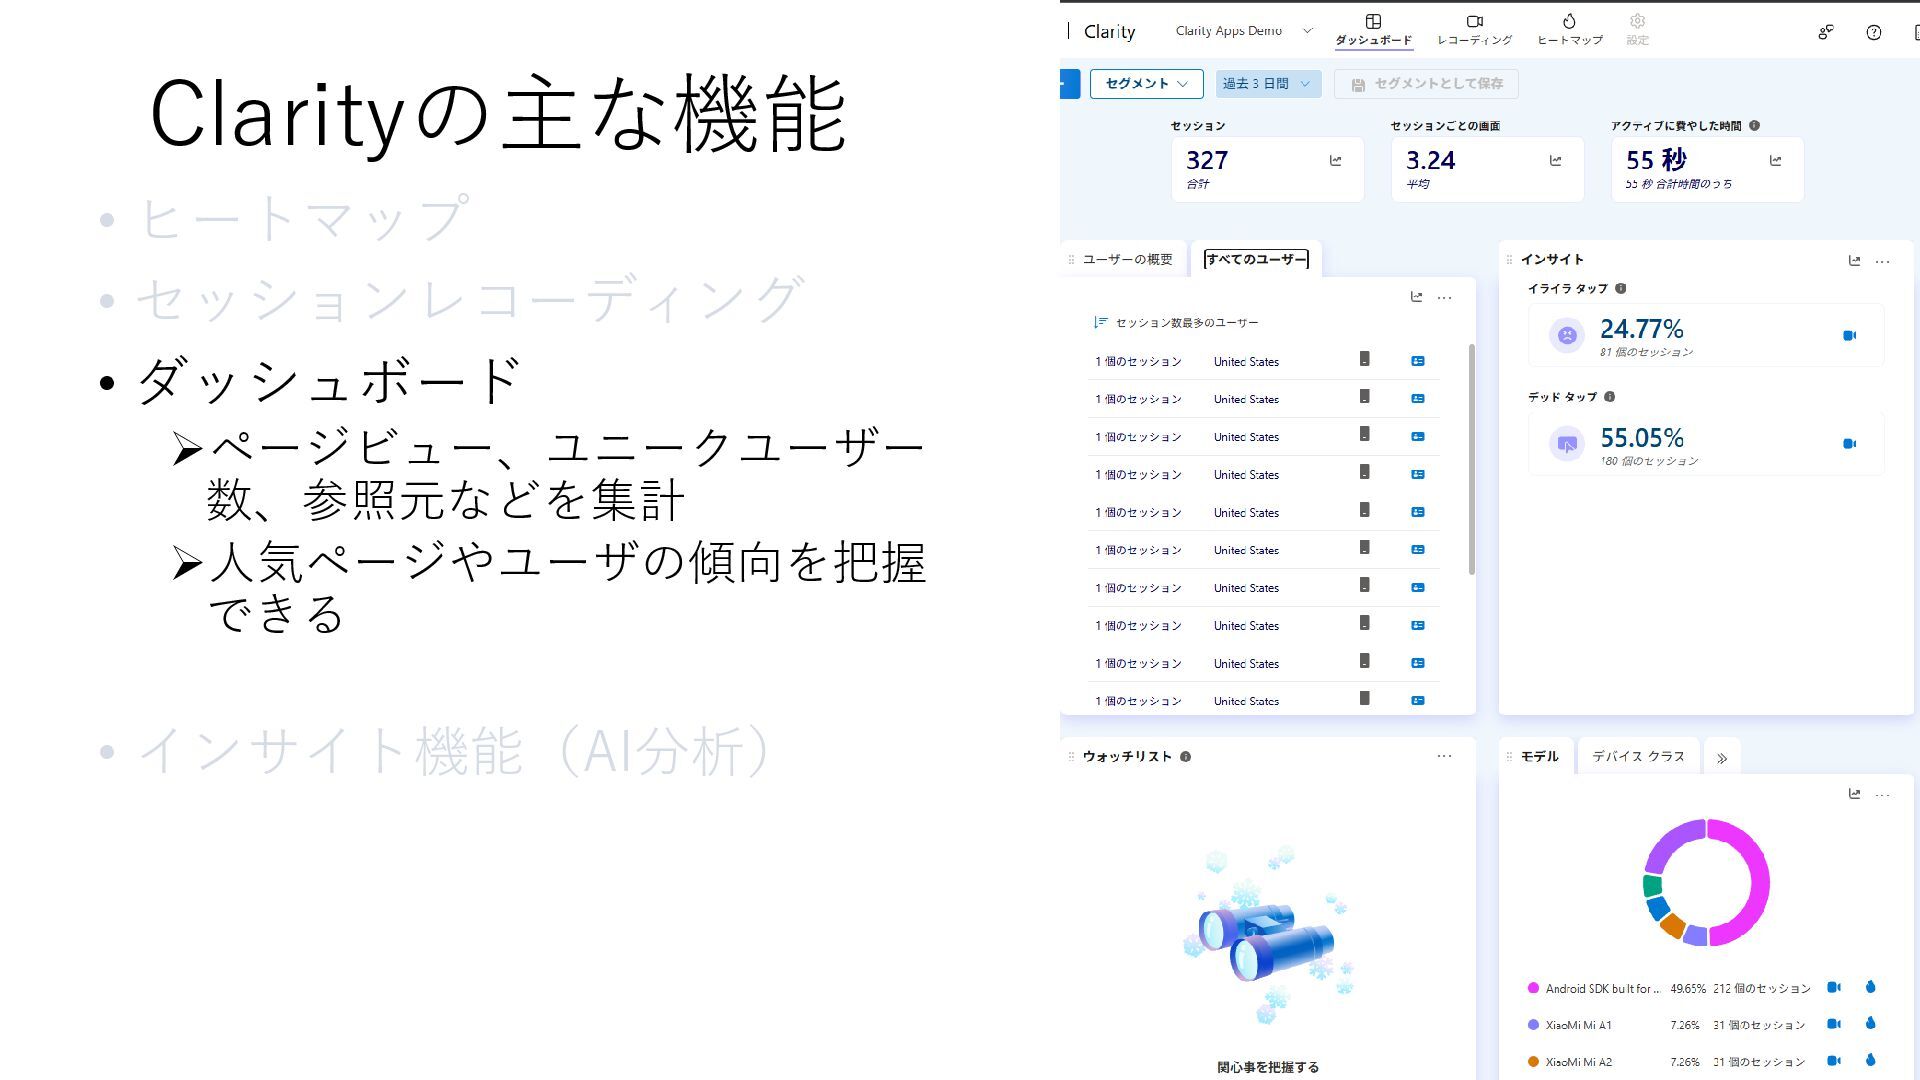Click the 327 total sessions value
Image resolution: width=1920 pixels, height=1080 pixels.
pos(1207,161)
